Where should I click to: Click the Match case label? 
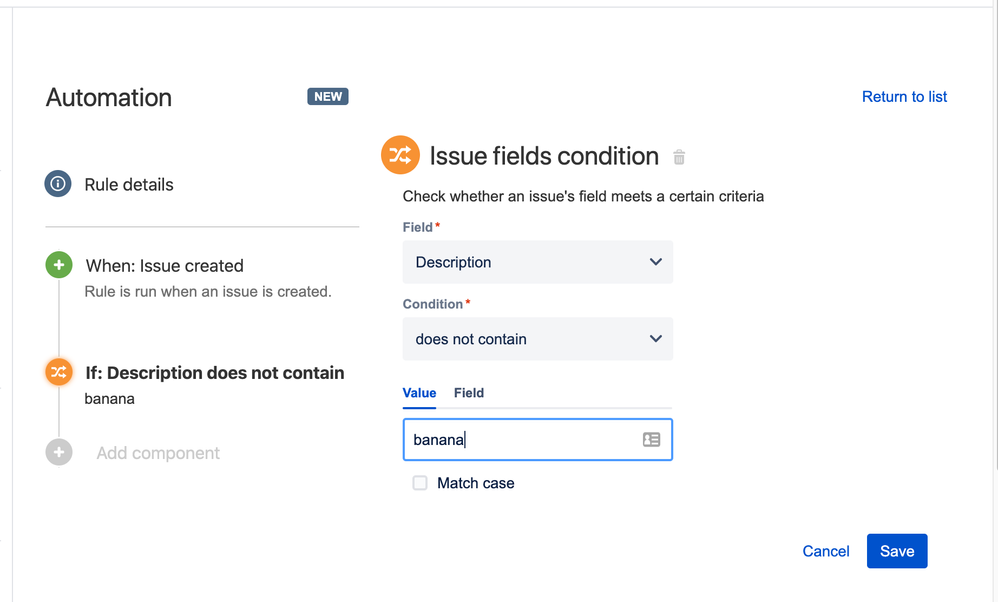pyautogui.click(x=475, y=483)
